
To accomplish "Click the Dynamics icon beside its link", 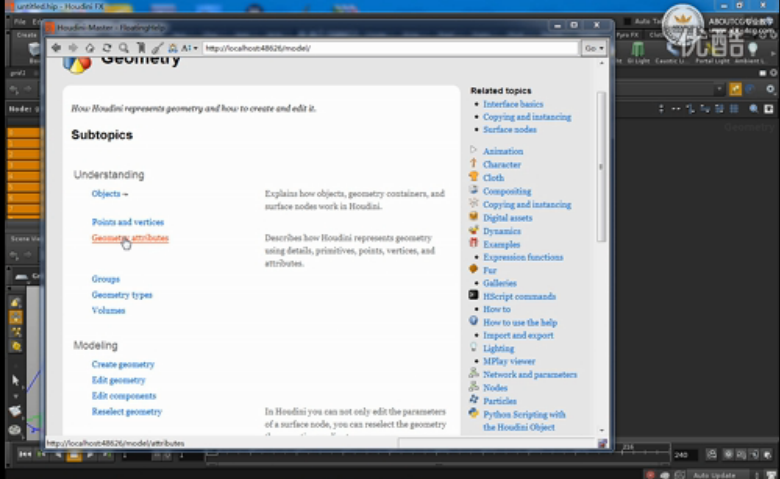I will tap(473, 230).
